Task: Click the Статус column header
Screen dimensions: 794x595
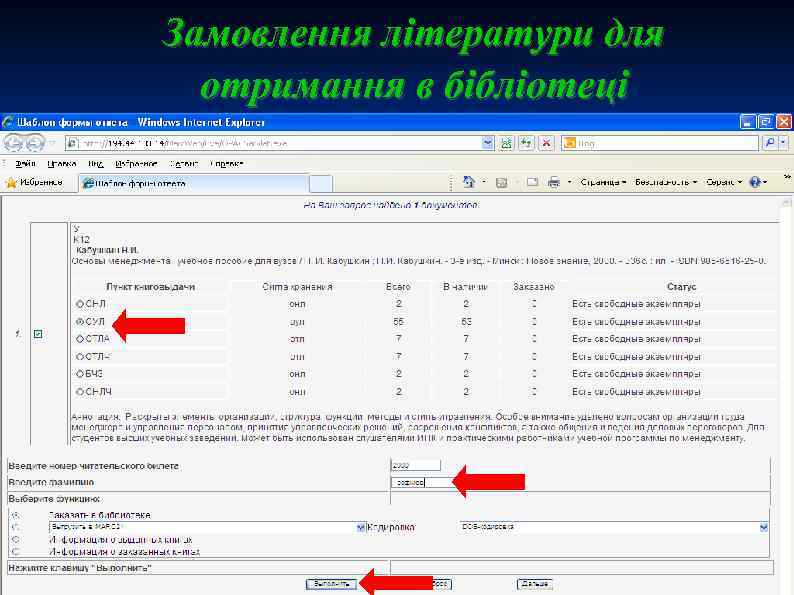Action: point(682,287)
